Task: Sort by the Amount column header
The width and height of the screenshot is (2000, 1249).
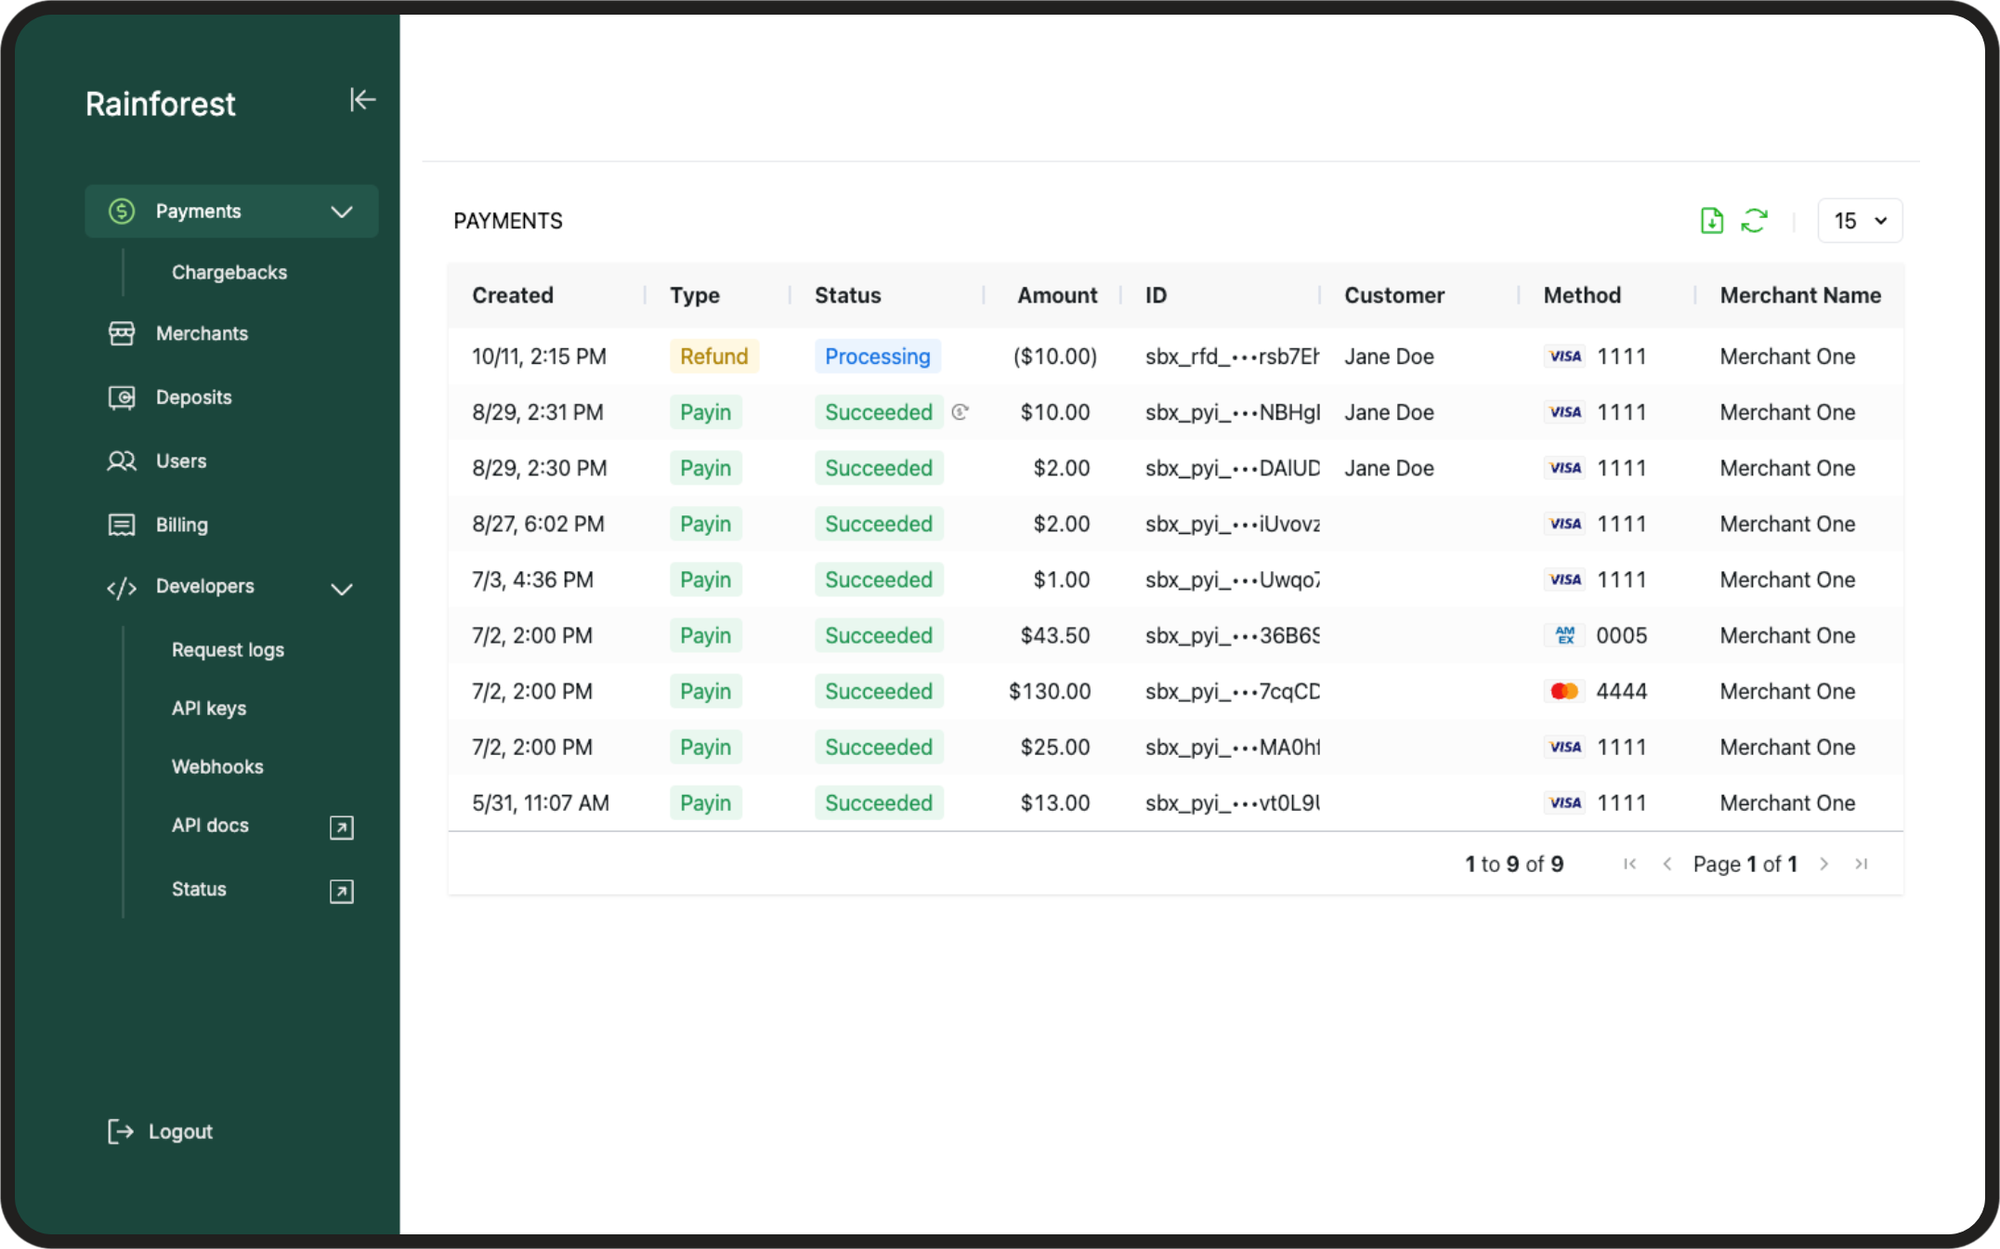Action: (x=1056, y=296)
